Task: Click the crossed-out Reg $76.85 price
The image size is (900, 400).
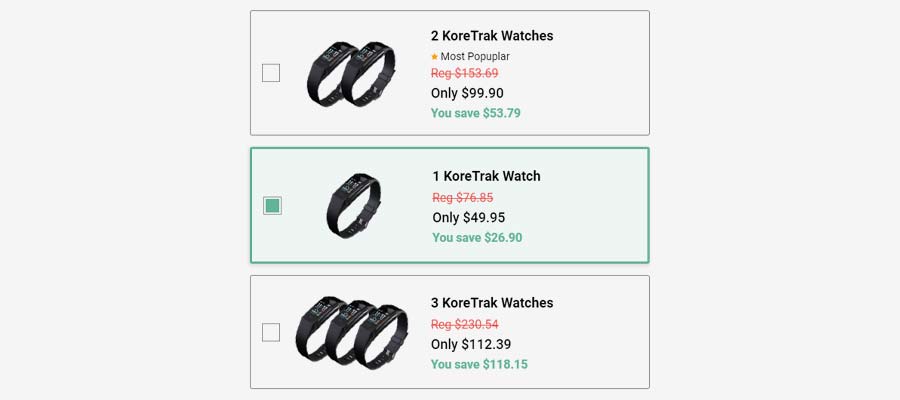Action: (463, 198)
